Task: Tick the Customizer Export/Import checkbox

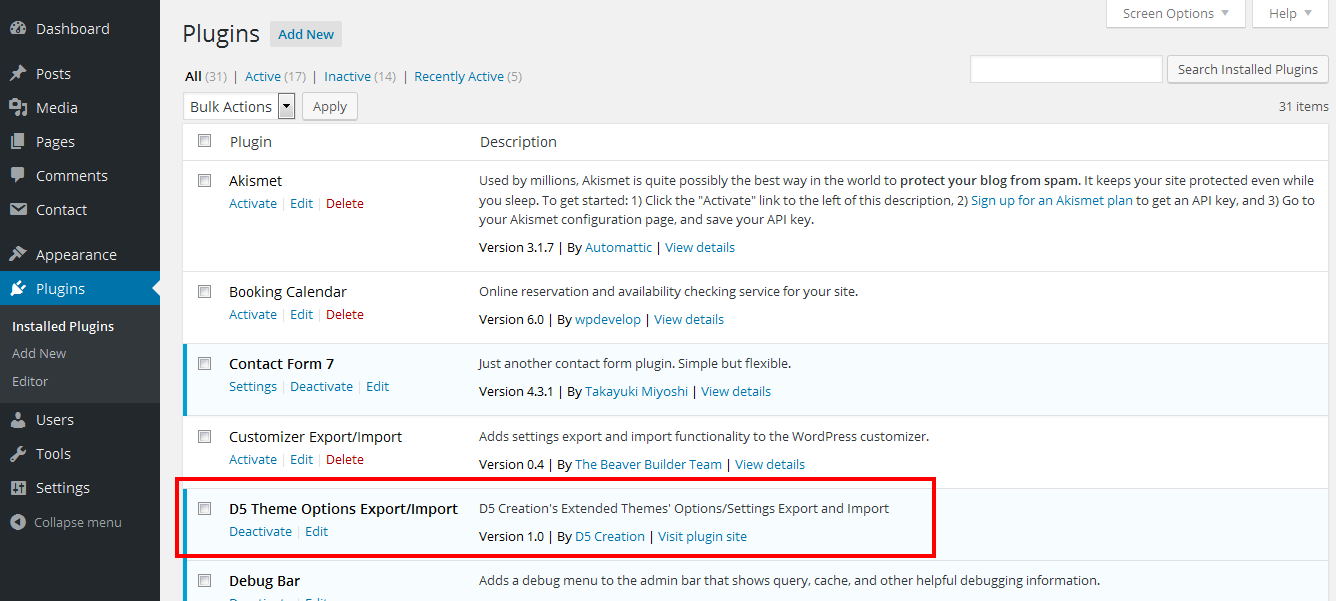Action: coord(205,437)
